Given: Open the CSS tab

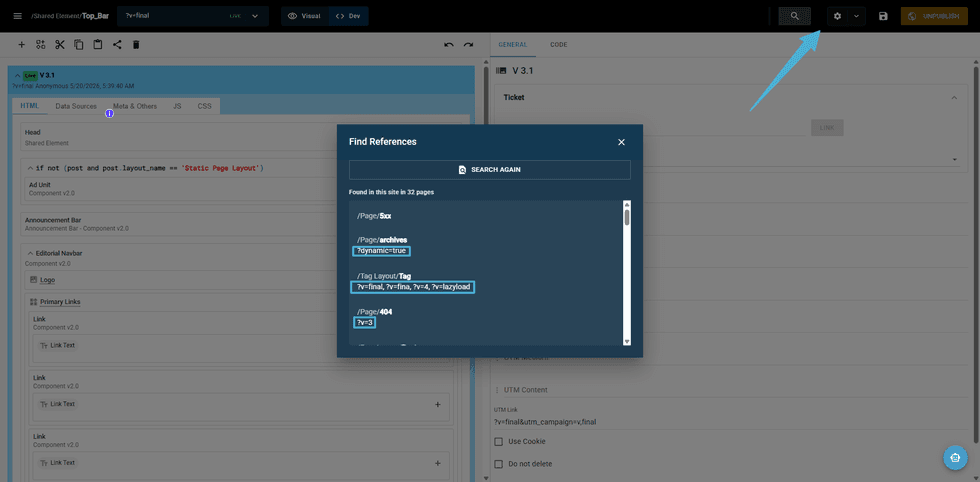Looking at the screenshot, I should [204, 106].
